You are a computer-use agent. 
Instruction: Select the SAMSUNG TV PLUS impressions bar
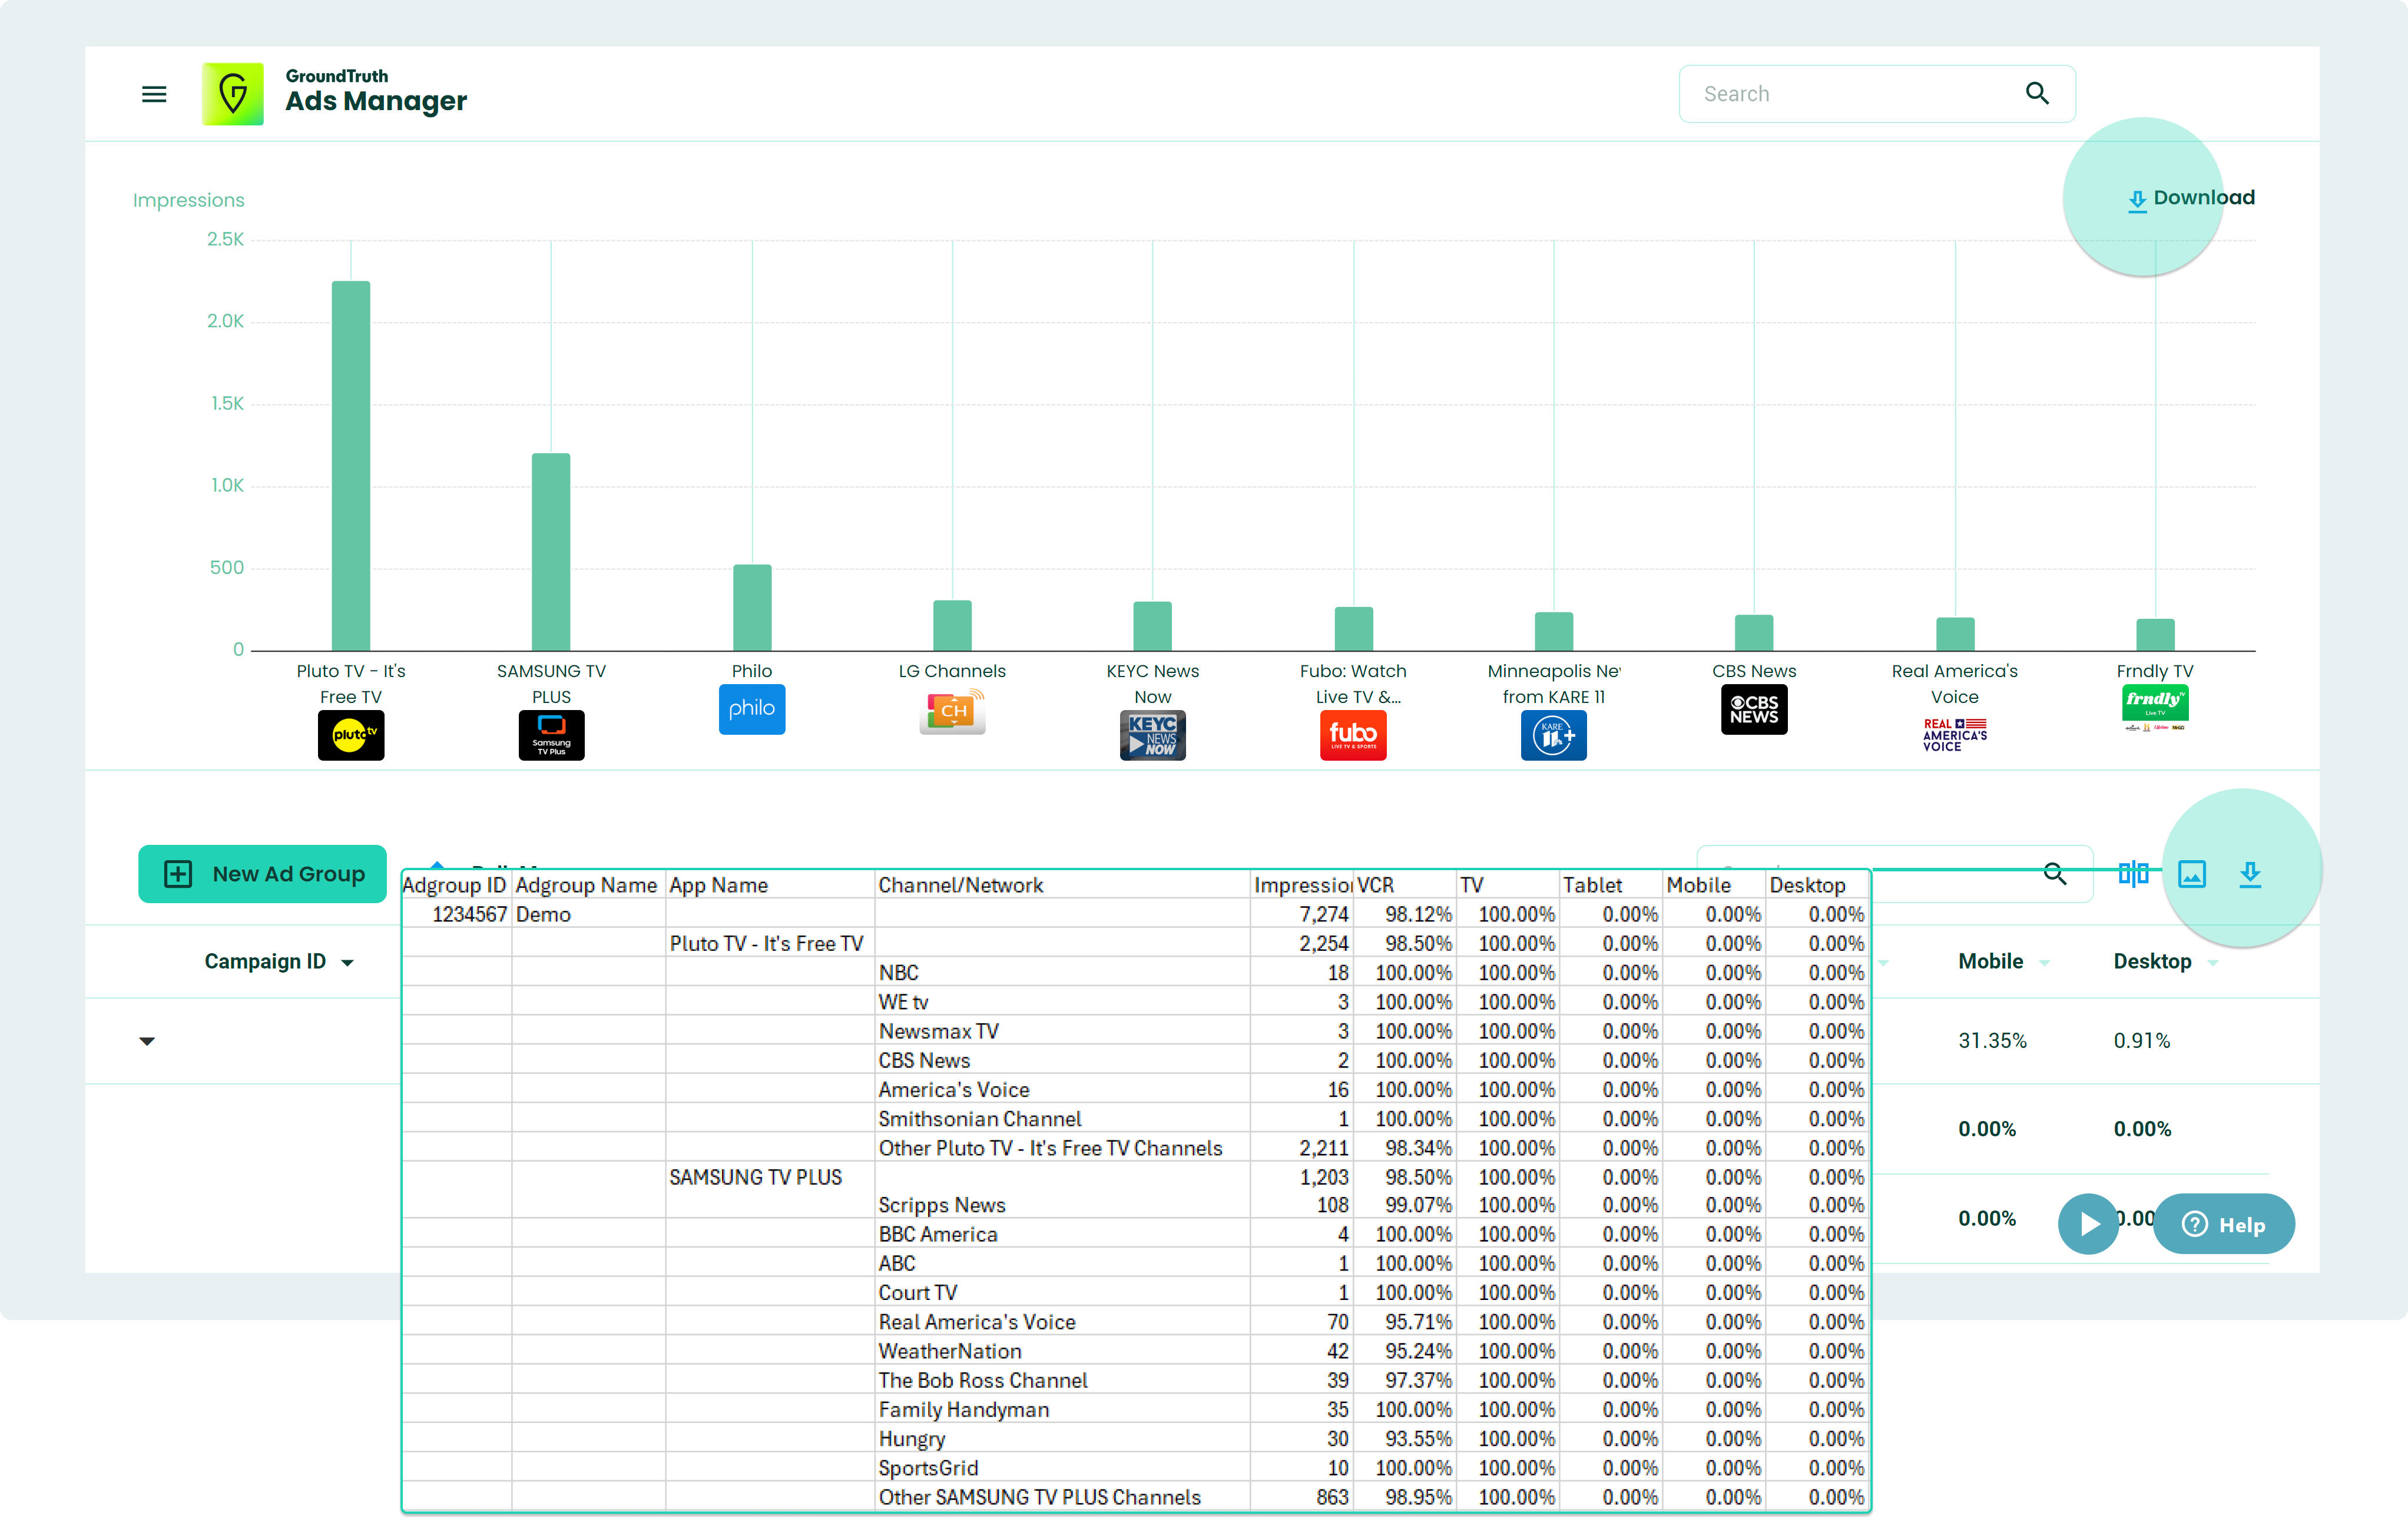pos(551,552)
